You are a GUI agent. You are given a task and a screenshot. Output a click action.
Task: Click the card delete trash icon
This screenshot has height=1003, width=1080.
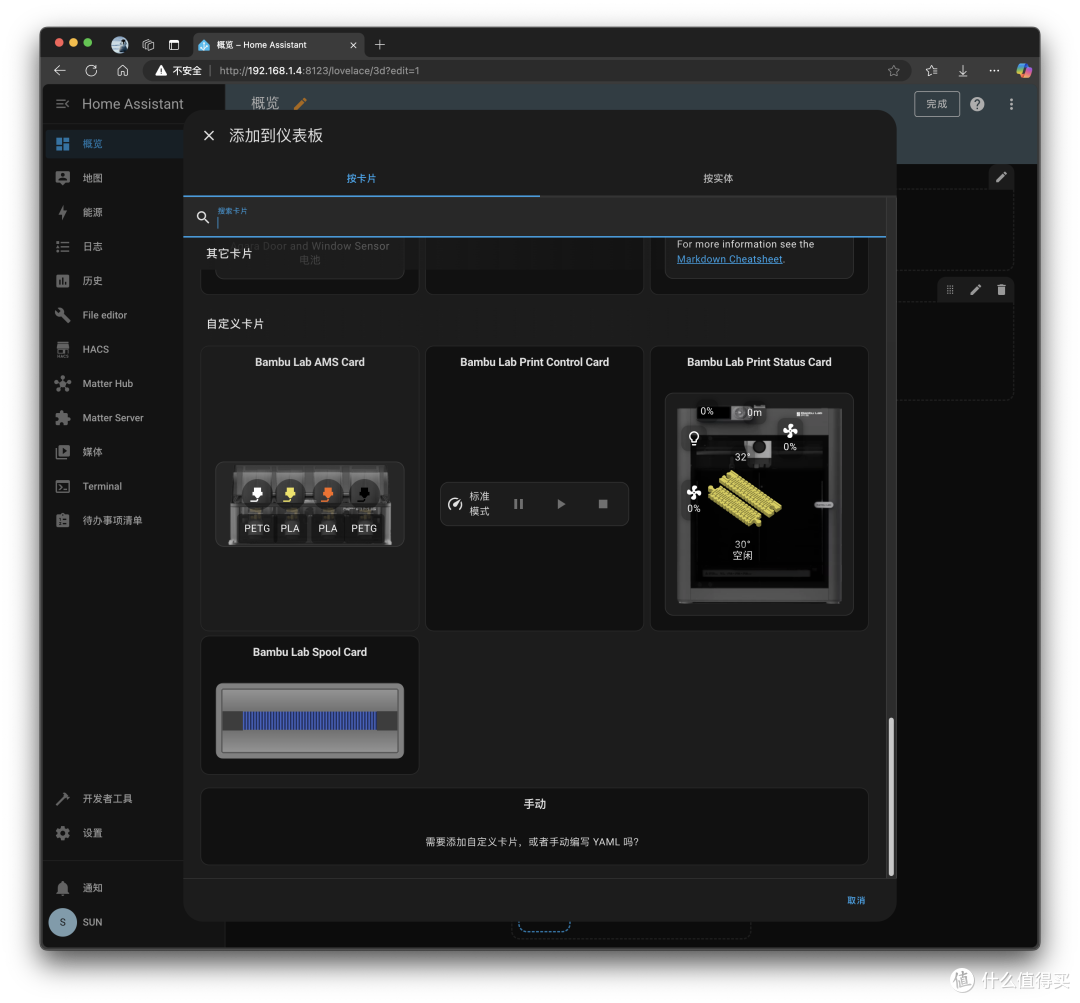click(x=1001, y=290)
